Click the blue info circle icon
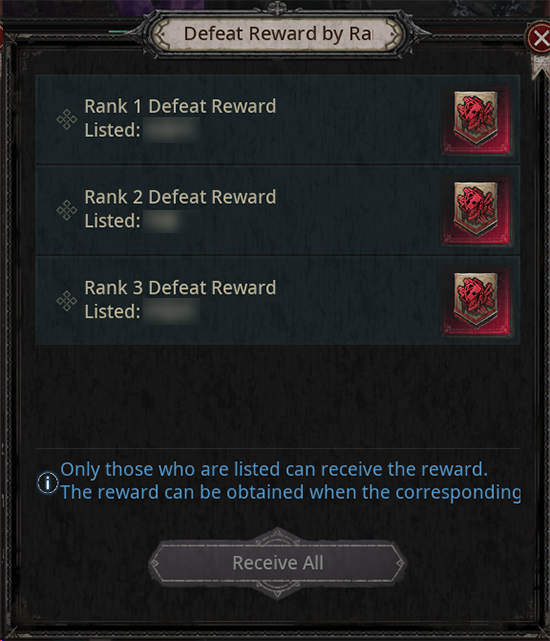 47,482
